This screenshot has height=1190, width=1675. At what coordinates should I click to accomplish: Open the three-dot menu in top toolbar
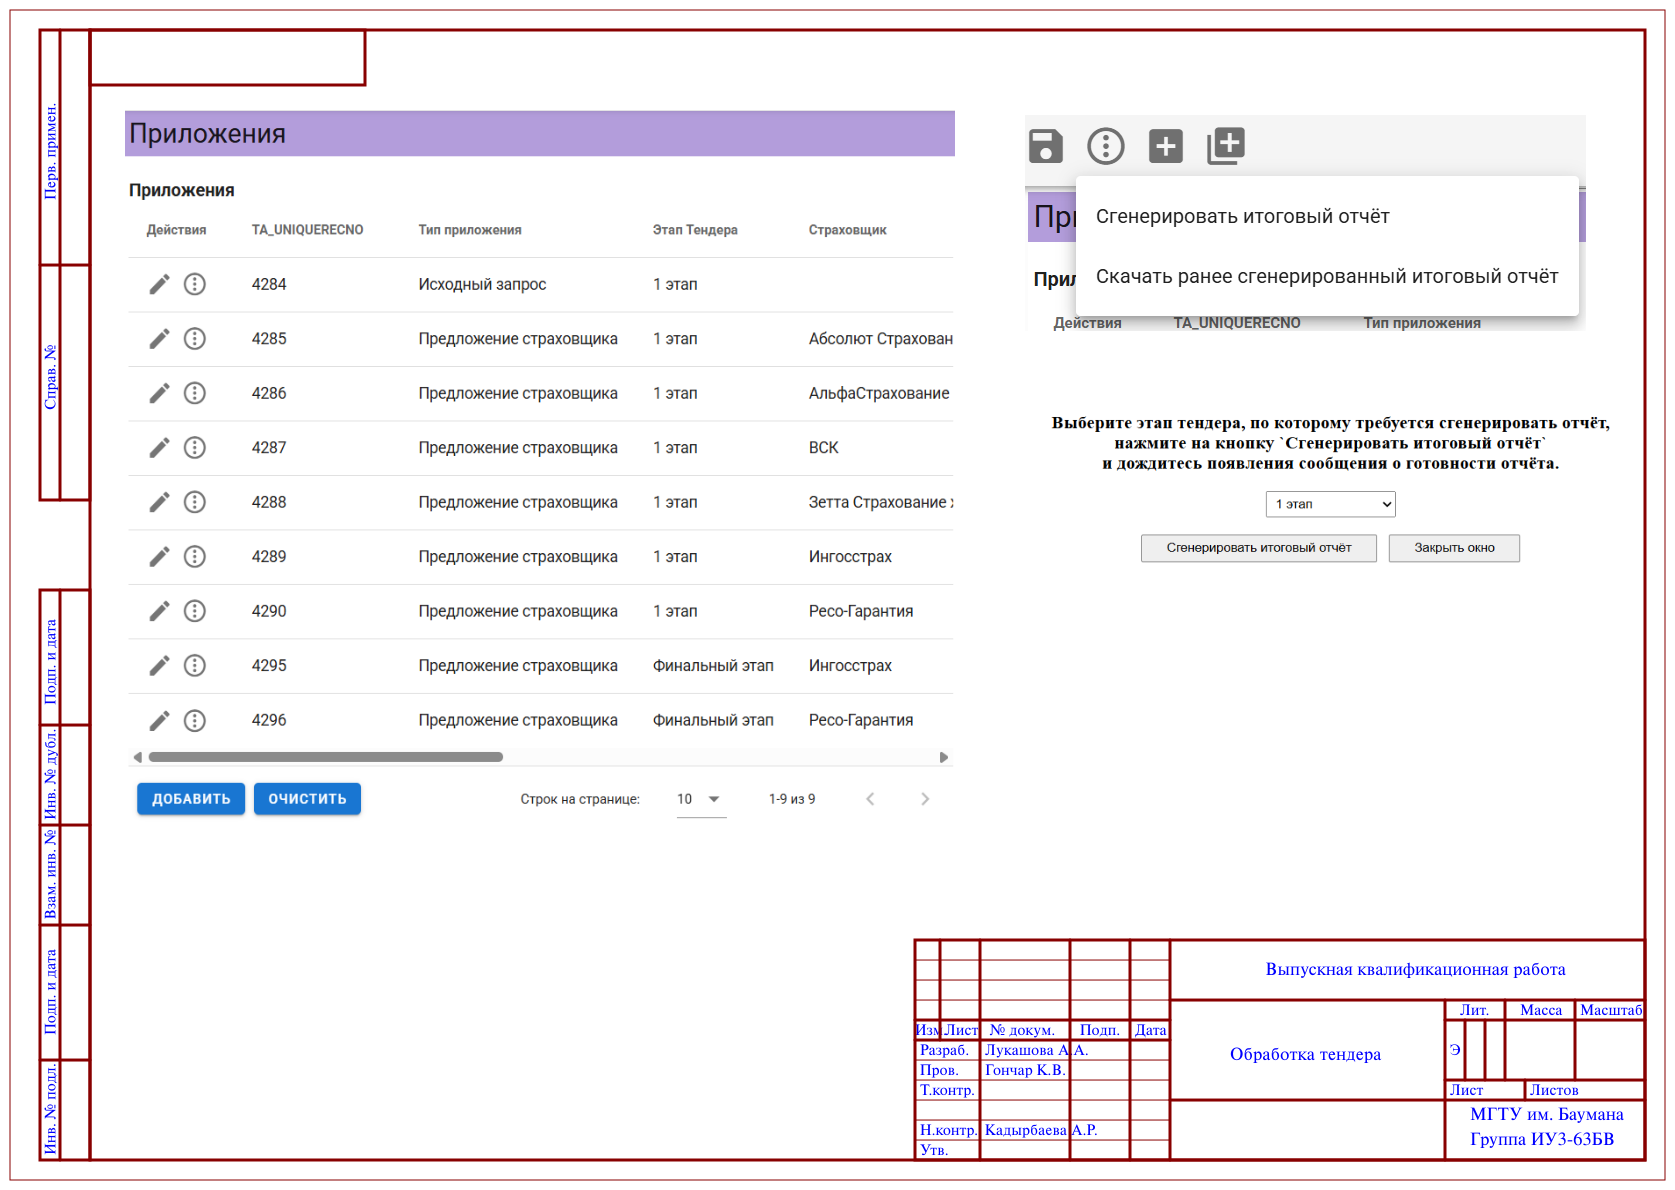point(1106,146)
